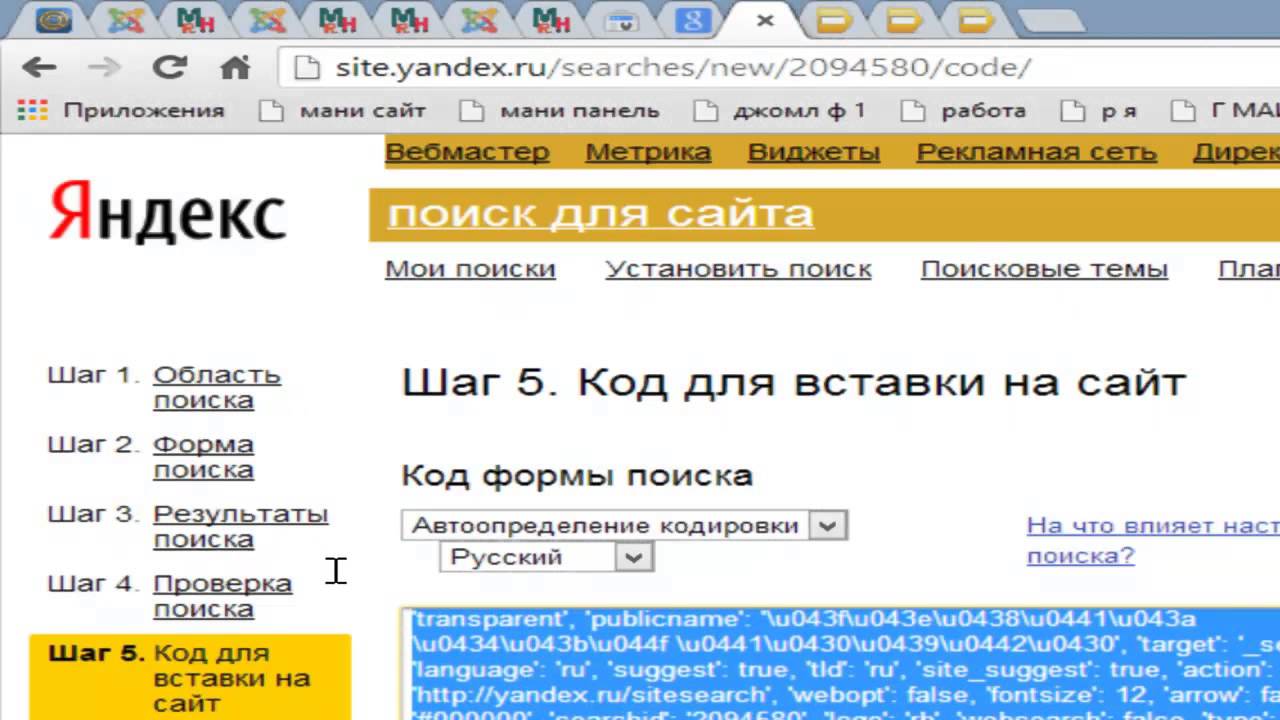Go to step 2 Форма поиска
This screenshot has width=1280, height=720.
coord(203,456)
